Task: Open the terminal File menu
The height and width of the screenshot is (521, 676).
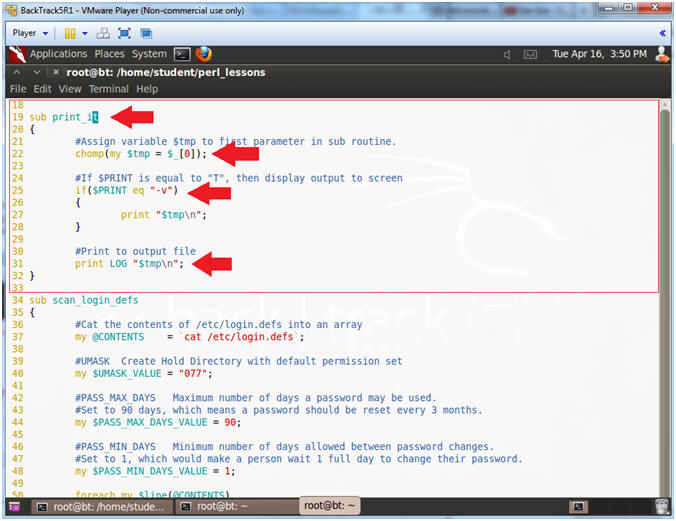Action: coord(18,89)
